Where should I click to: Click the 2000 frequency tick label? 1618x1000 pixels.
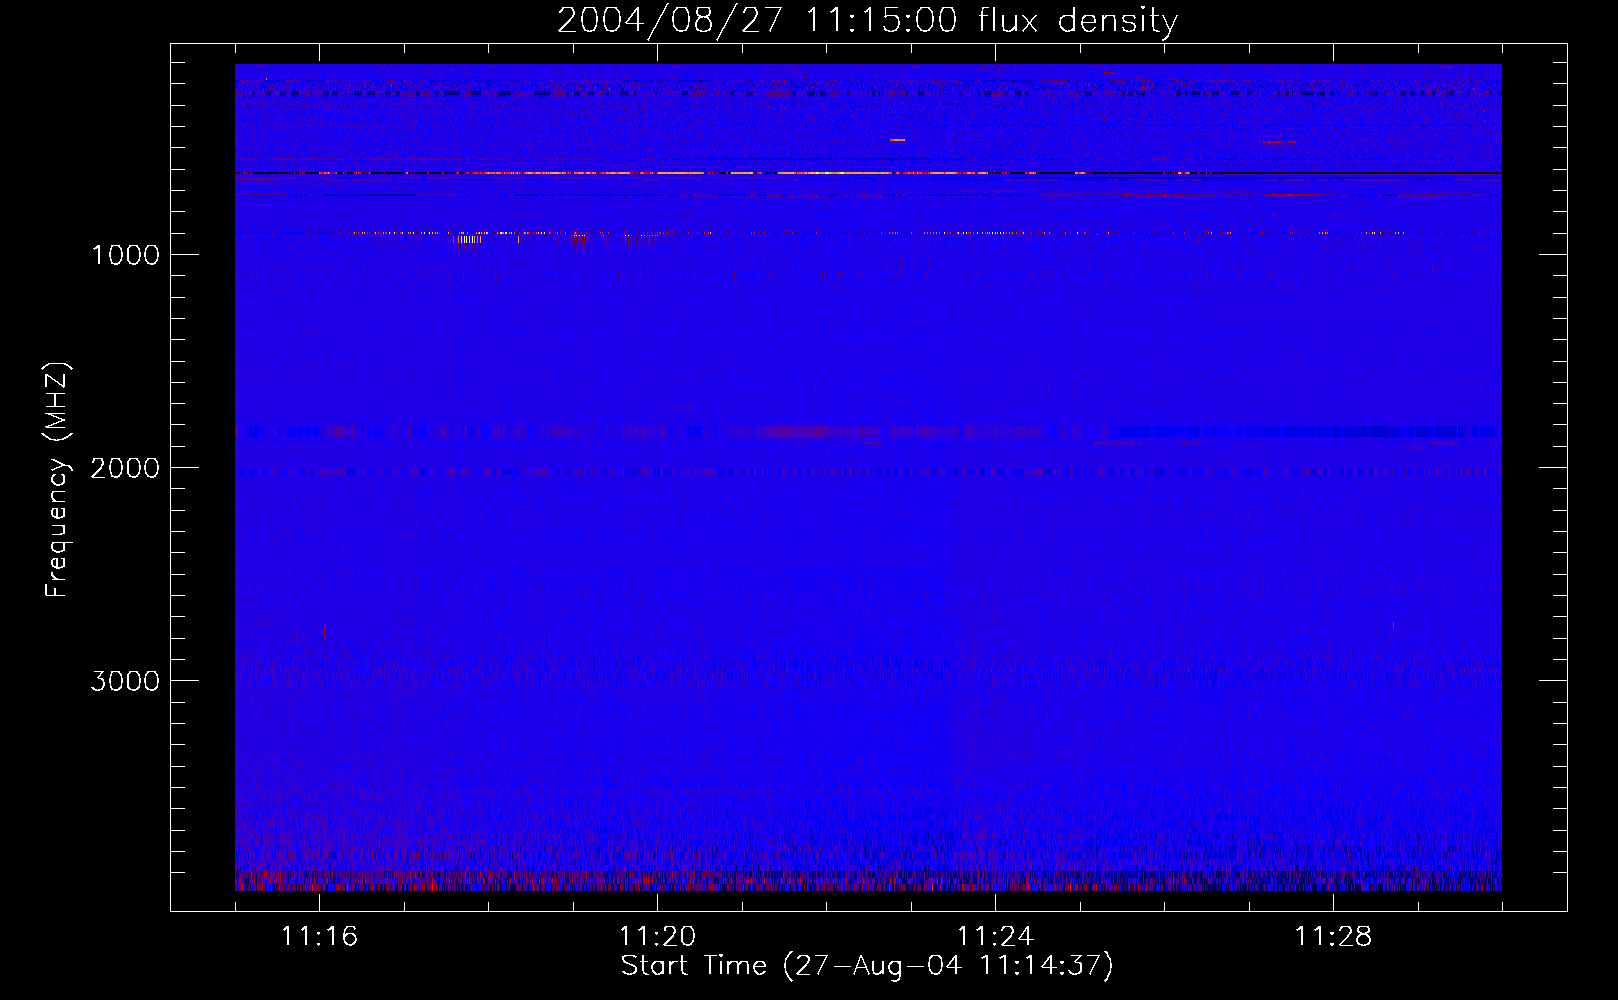click(125, 468)
